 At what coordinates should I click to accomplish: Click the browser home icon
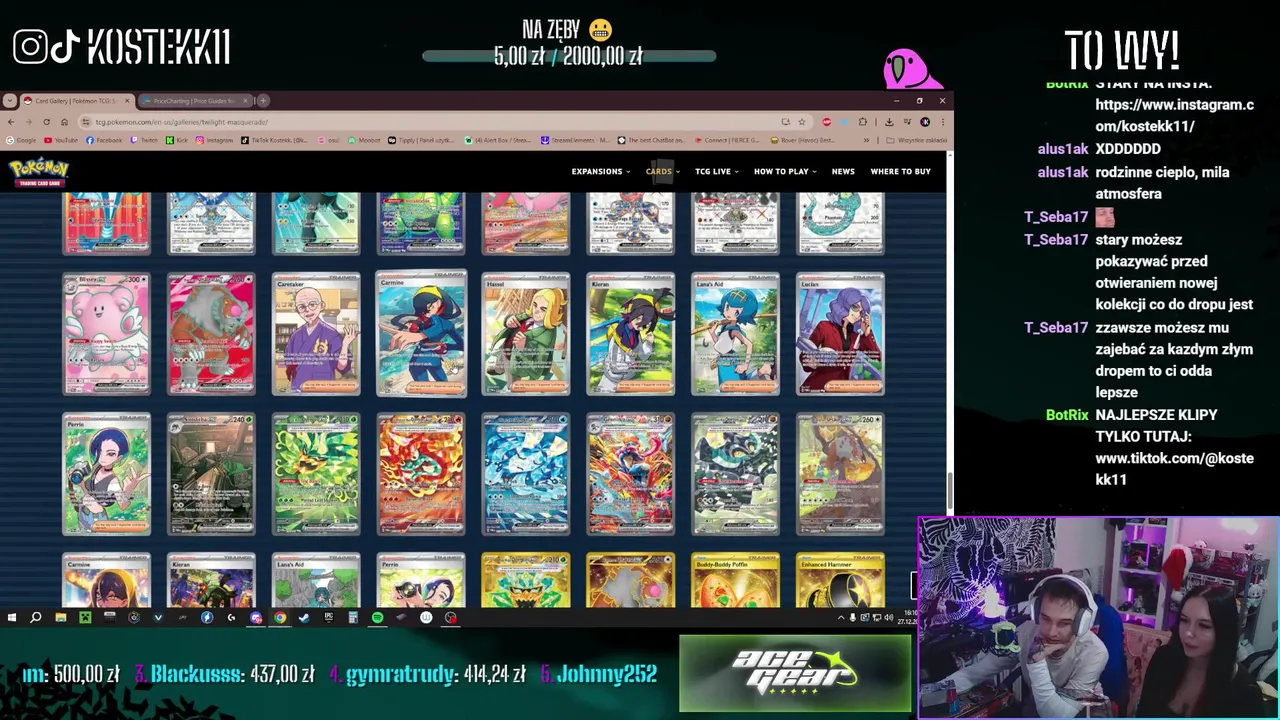64,122
